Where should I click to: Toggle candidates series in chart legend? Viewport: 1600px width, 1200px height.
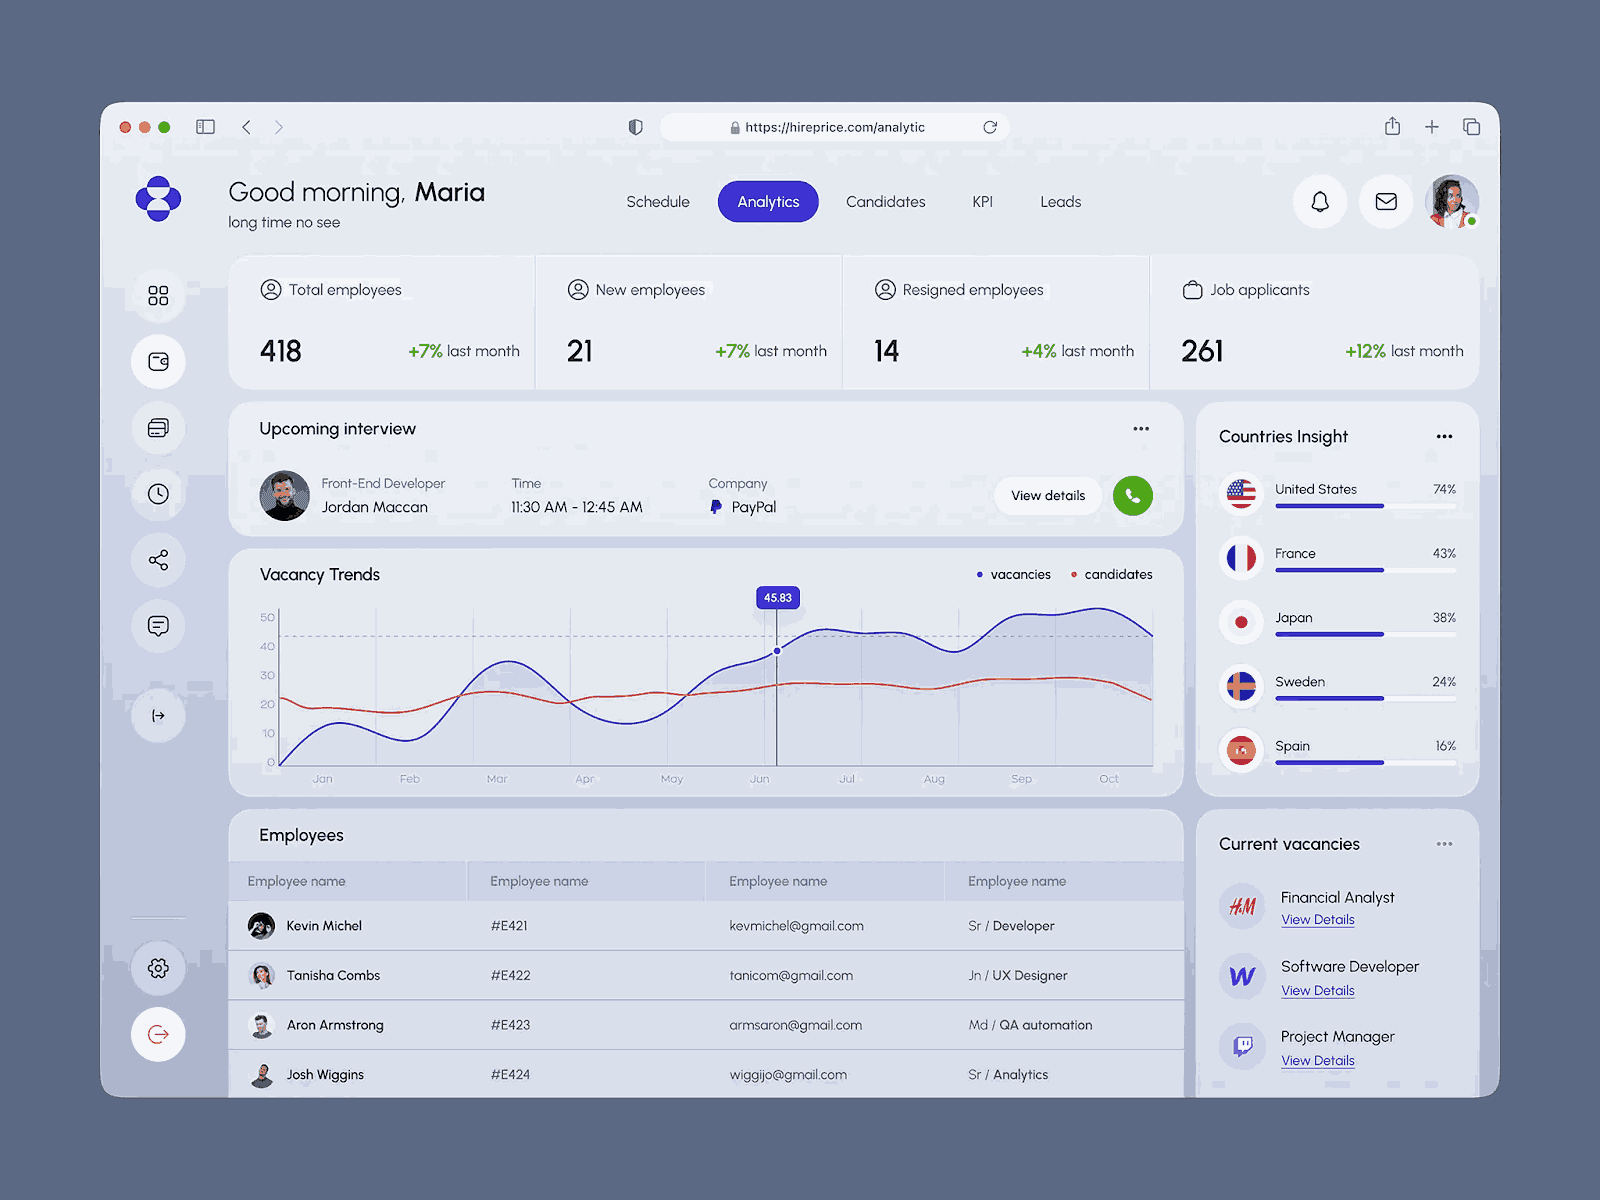[x=1112, y=575]
